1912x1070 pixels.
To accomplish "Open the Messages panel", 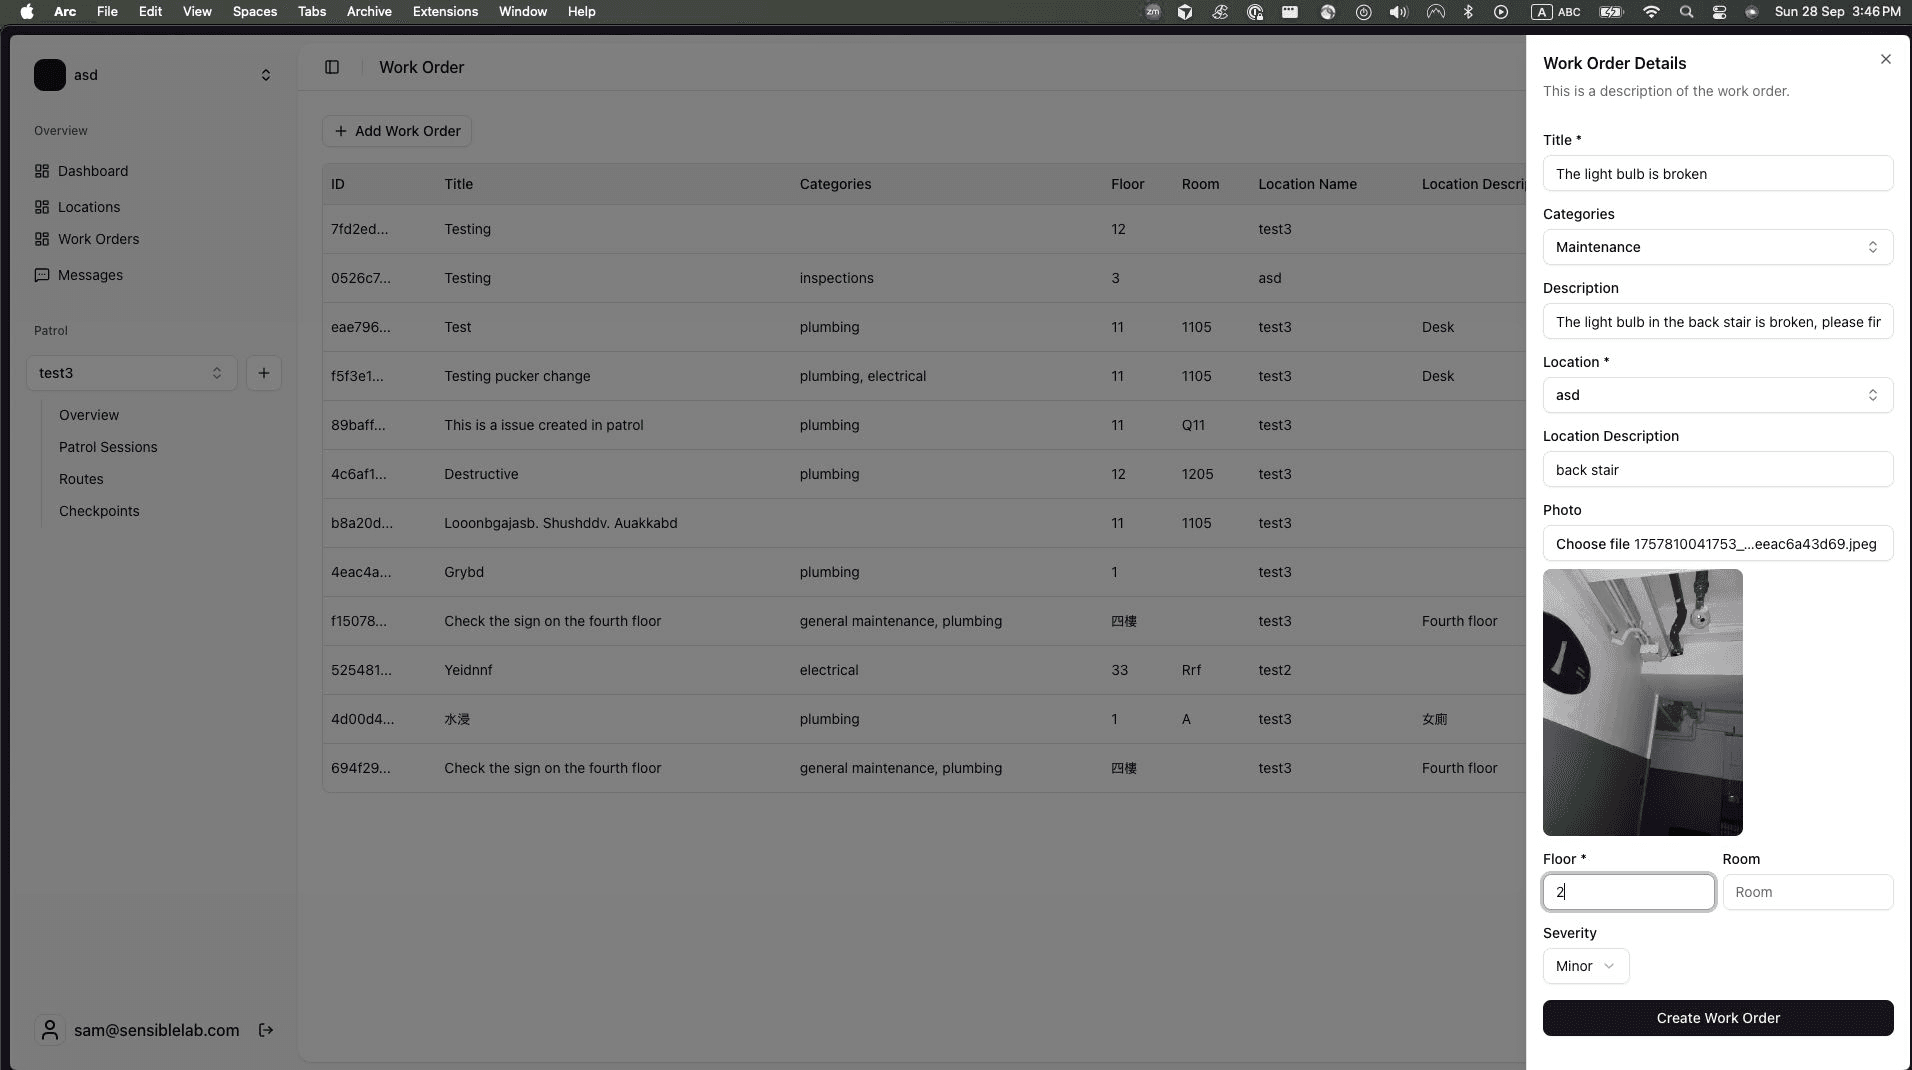I will coord(90,275).
